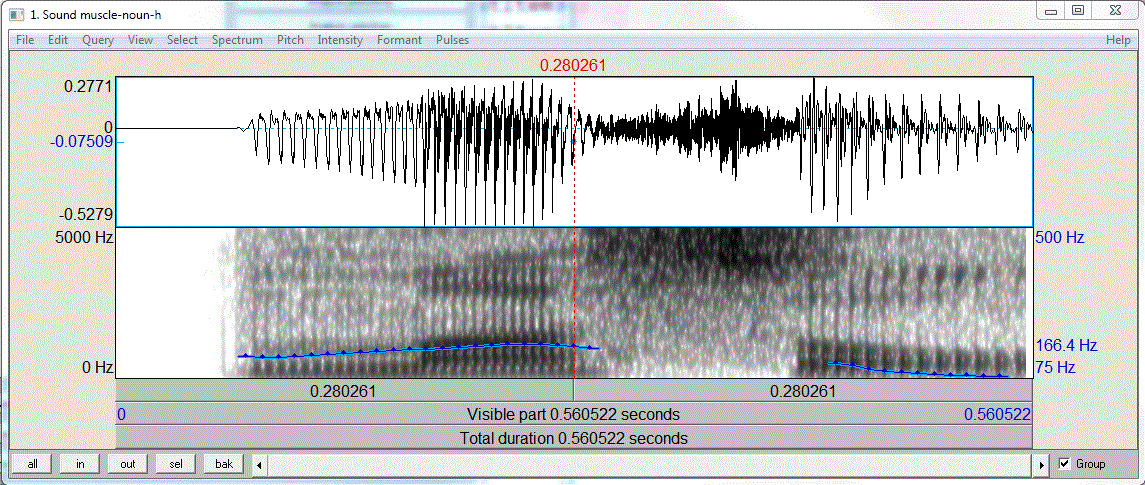The image size is (1145, 485).
Task: Play the Visible part 0.560522 seconds bar
Action: 574,415
